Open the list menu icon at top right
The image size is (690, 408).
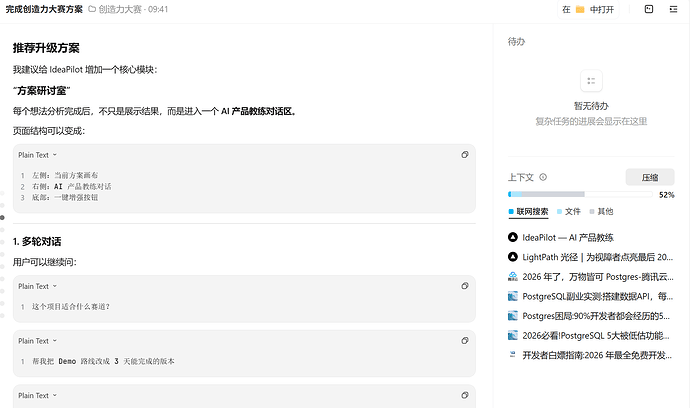click(x=673, y=9)
